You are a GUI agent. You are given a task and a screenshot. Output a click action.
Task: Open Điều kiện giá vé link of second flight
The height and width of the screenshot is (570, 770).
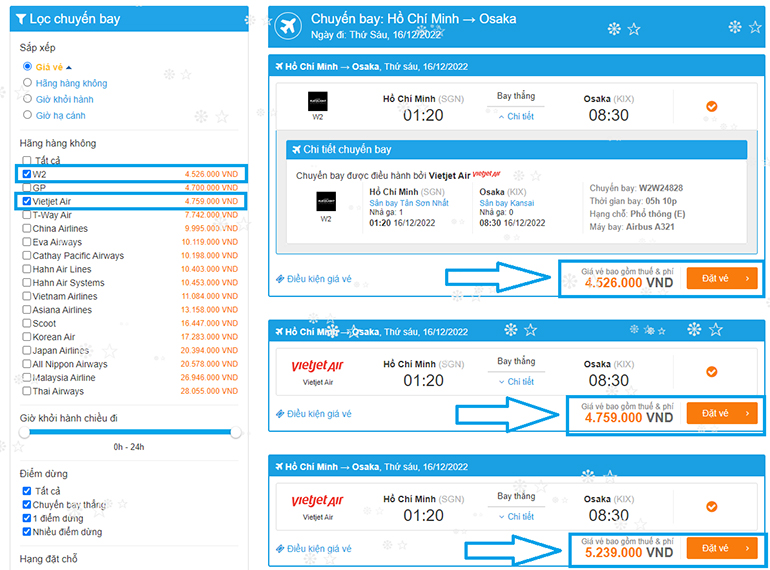pos(313,413)
